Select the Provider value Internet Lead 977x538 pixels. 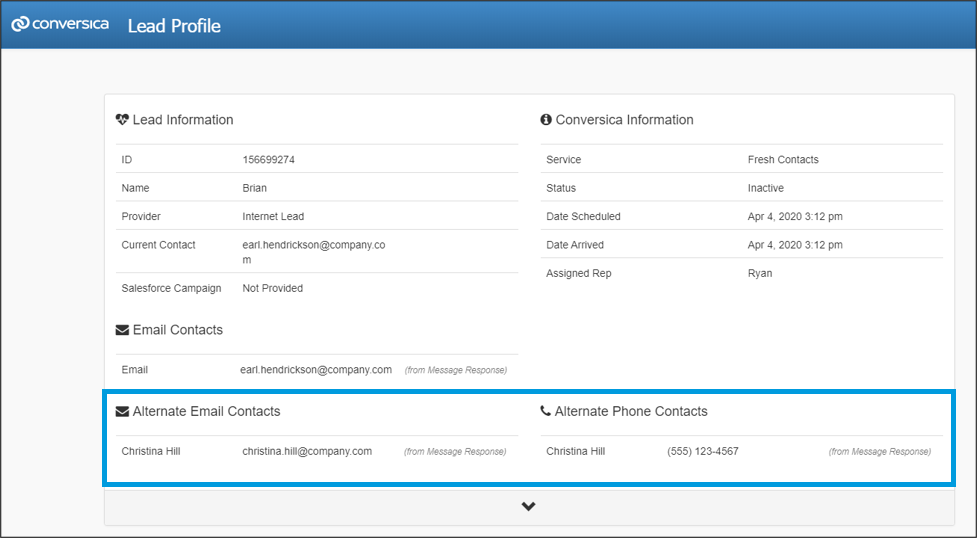273,216
